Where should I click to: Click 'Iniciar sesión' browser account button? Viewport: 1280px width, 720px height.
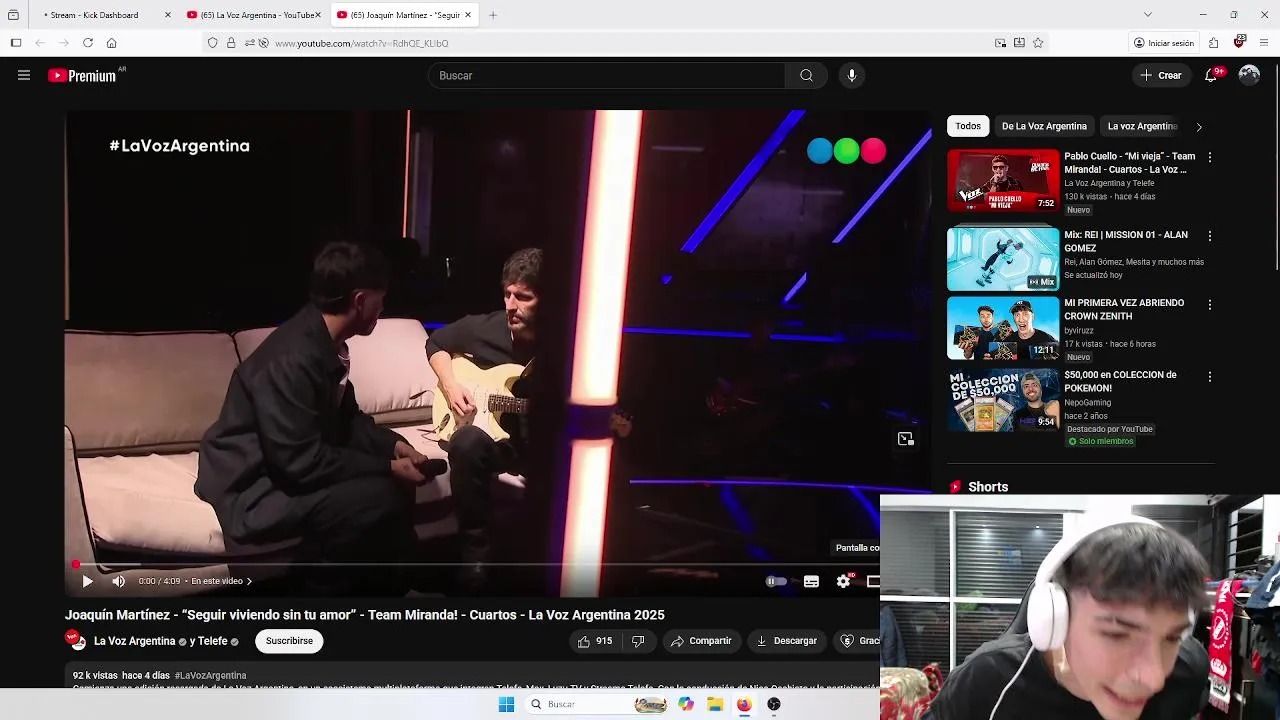click(x=1164, y=43)
